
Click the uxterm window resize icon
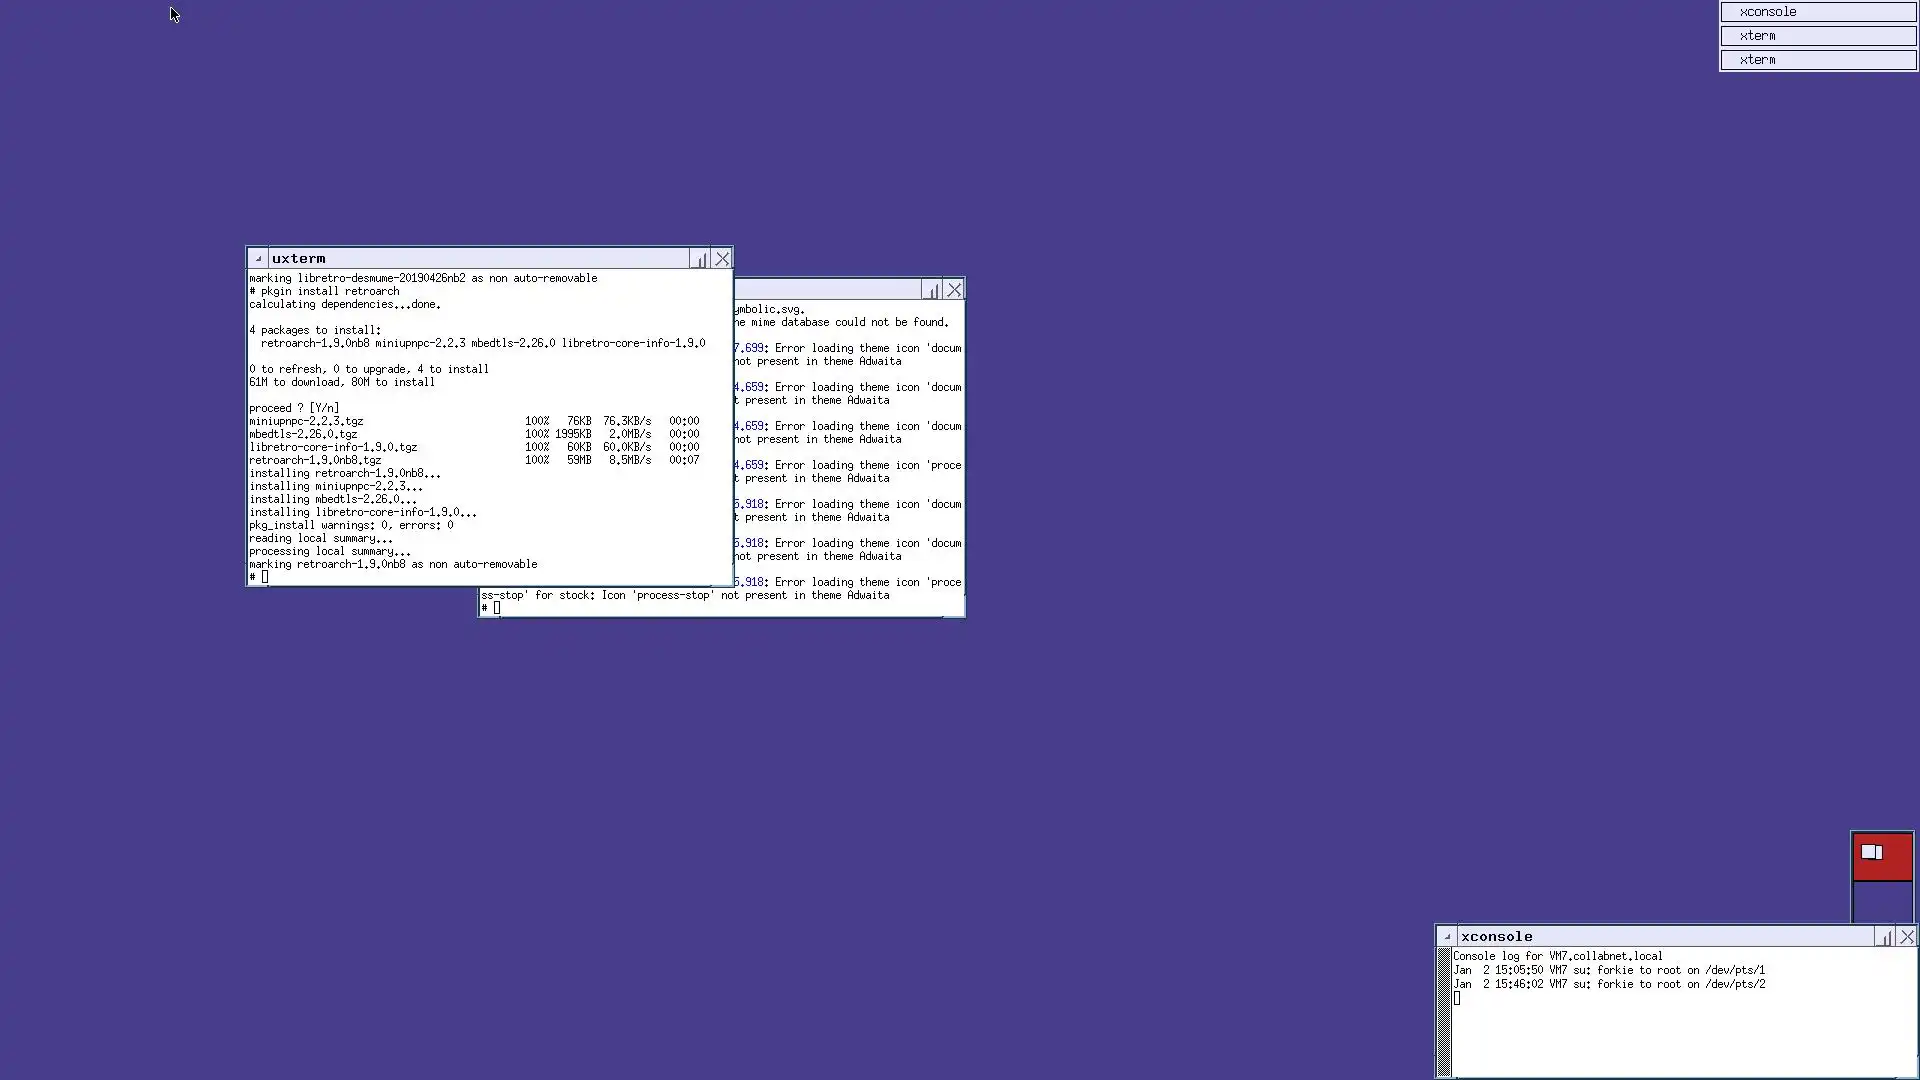pyautogui.click(x=700, y=259)
